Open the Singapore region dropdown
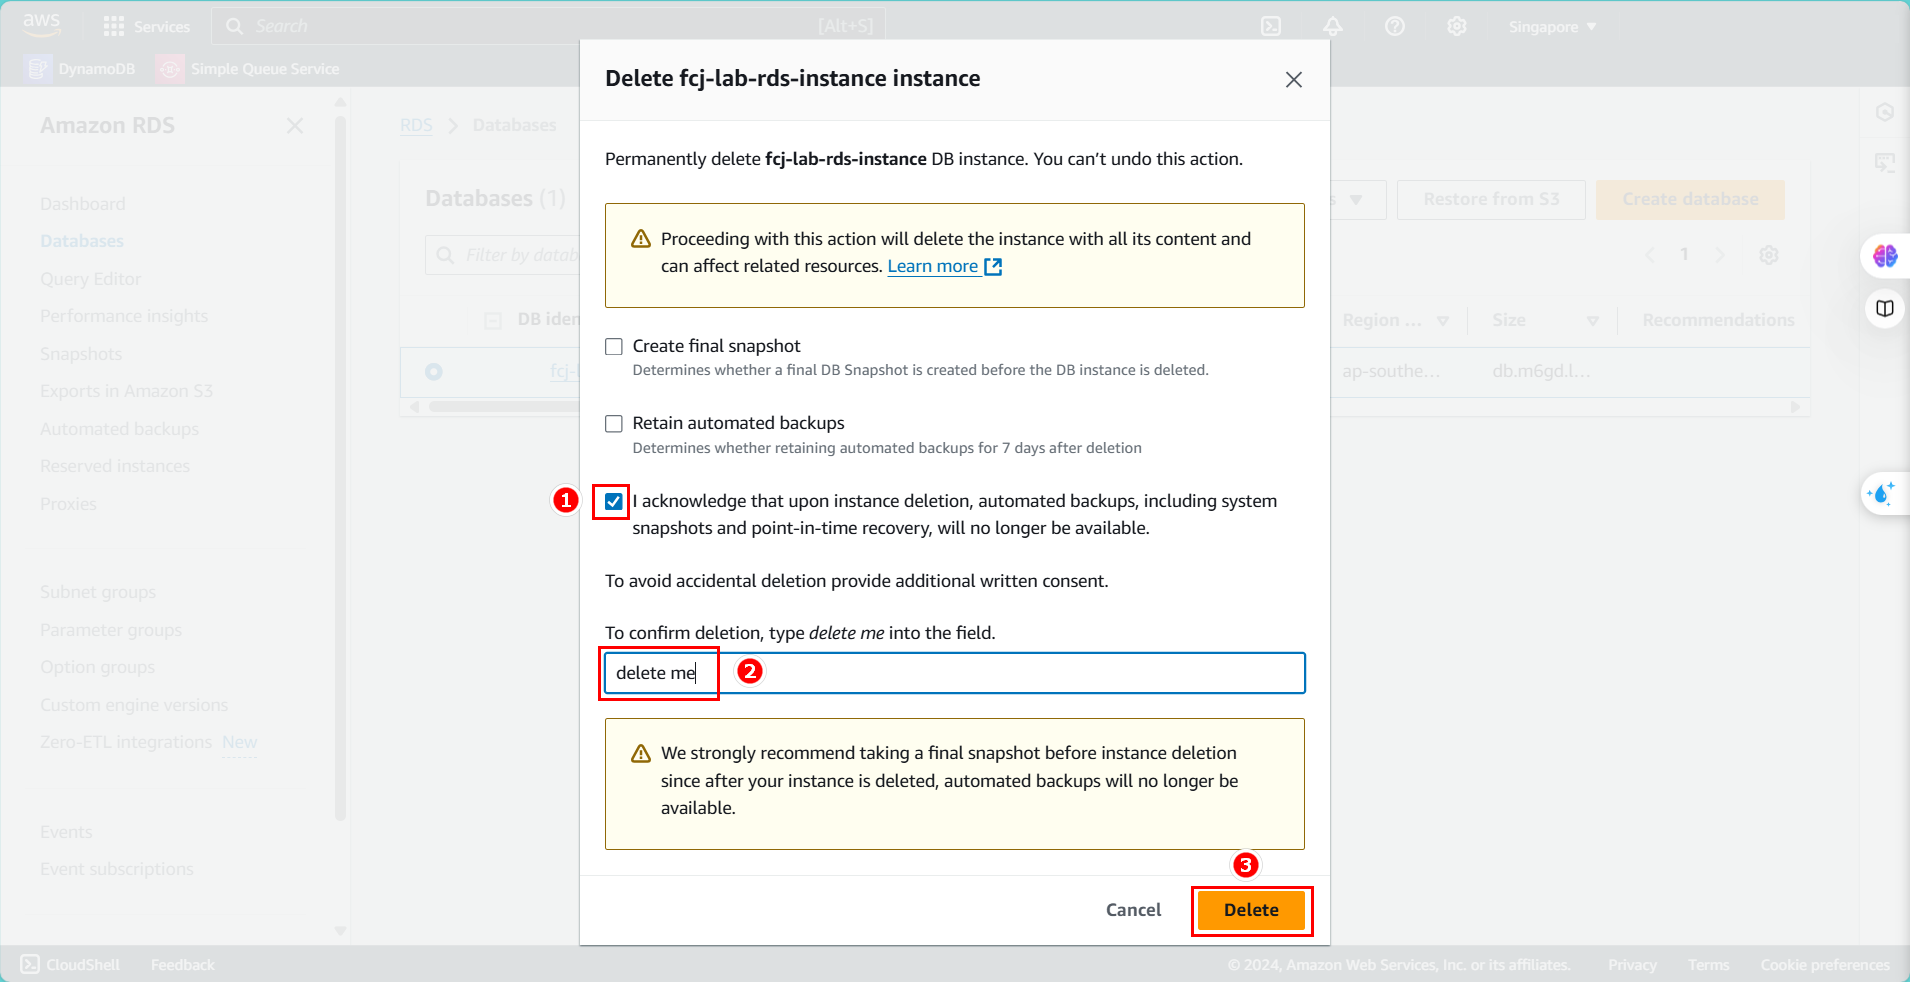This screenshot has height=982, width=1910. (1552, 27)
